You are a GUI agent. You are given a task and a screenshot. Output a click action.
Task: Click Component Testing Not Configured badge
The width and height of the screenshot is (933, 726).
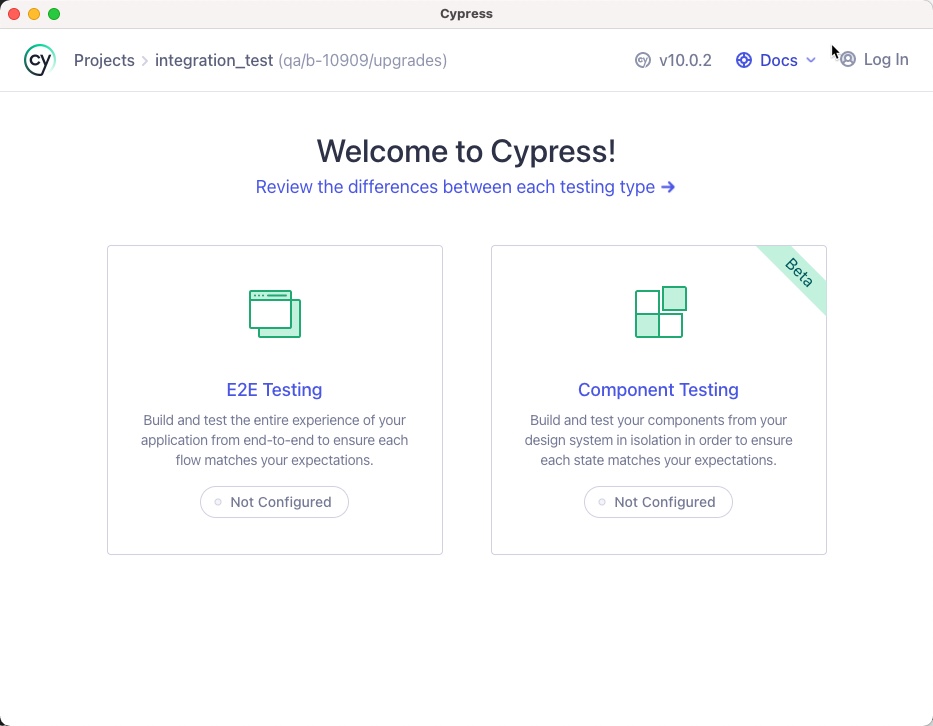coord(658,502)
